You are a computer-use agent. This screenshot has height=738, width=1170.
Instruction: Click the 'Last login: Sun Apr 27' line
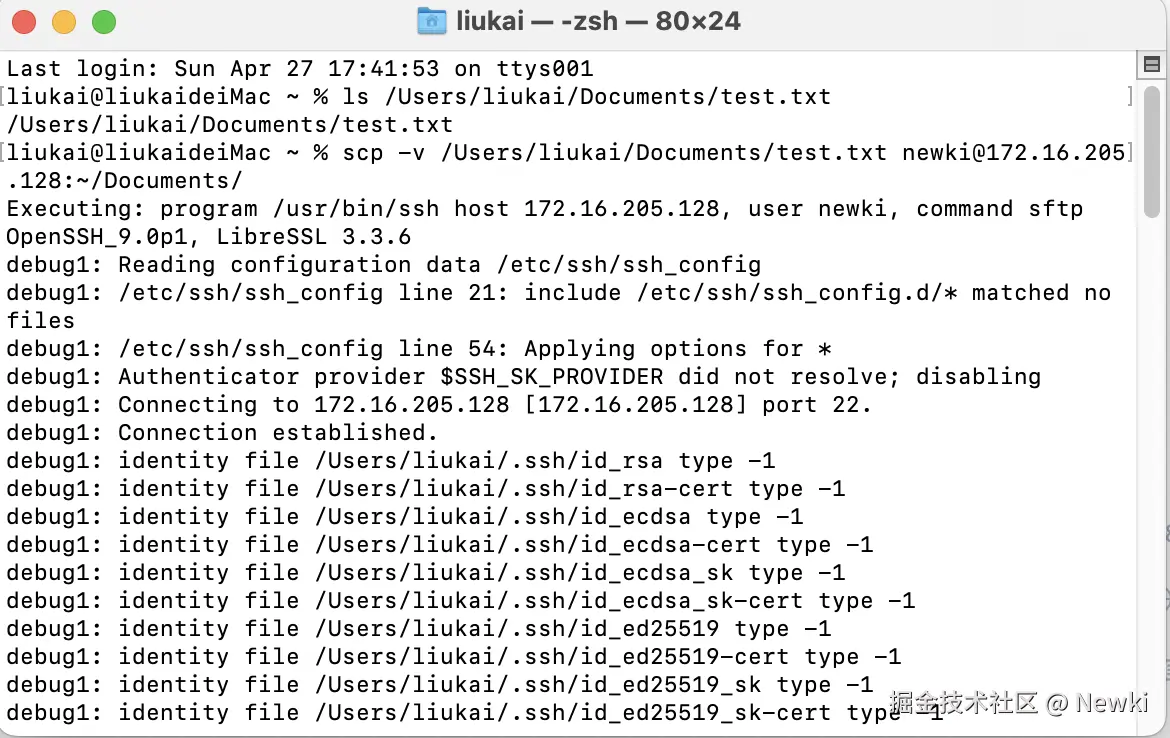tap(300, 69)
